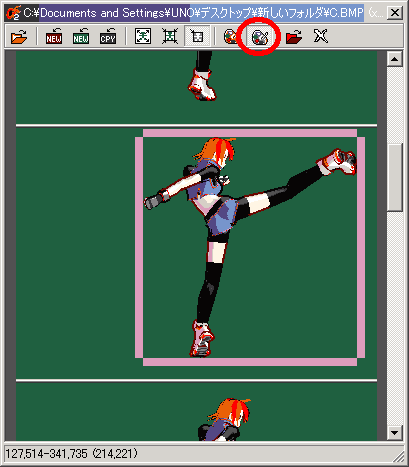Open the dark red folder icon
This screenshot has height=467, width=409.
coord(294,36)
